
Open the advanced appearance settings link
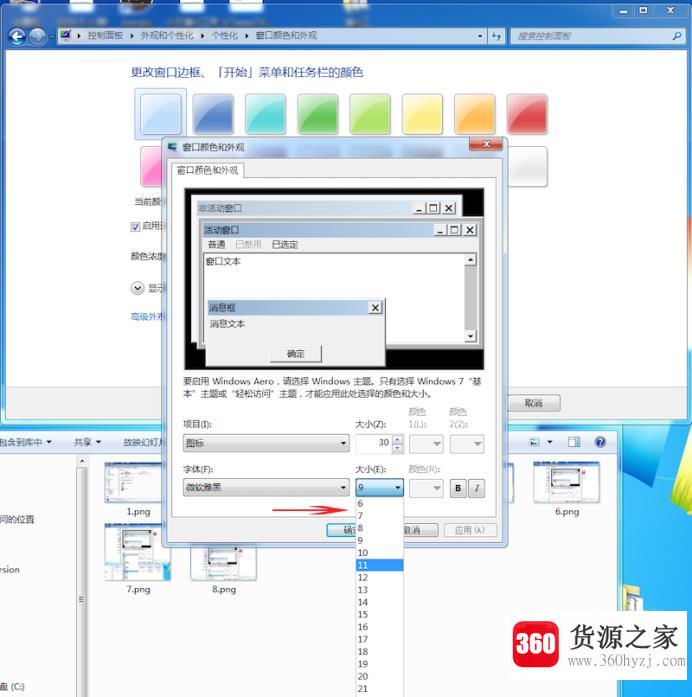(x=147, y=316)
